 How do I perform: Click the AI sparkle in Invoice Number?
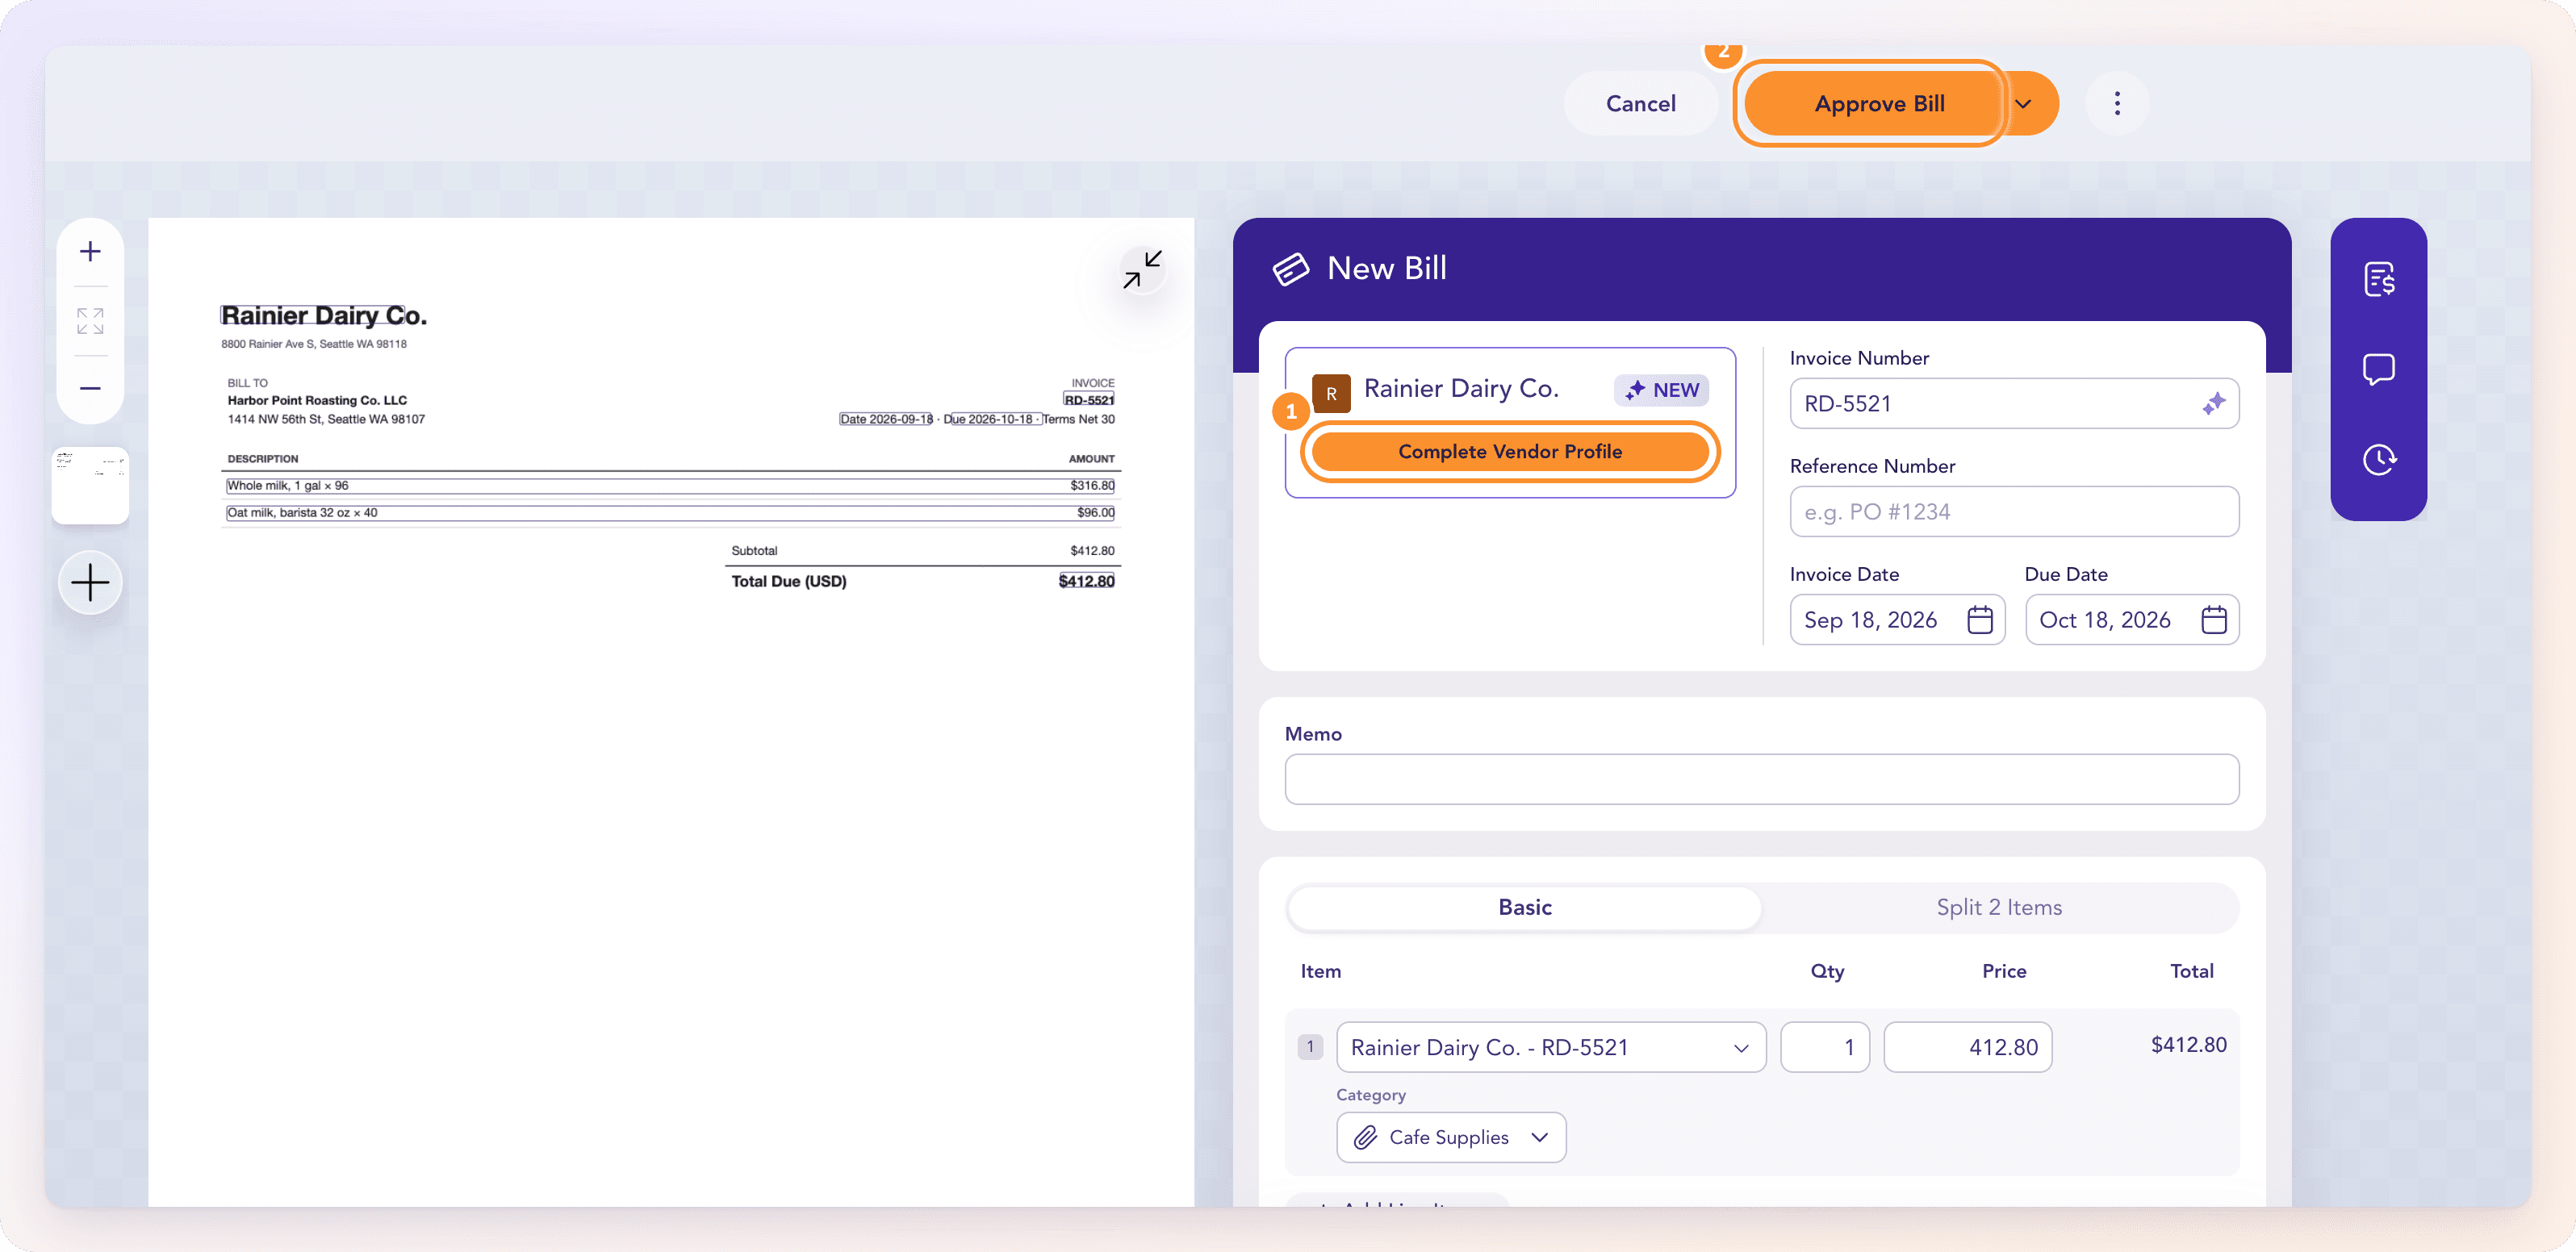(2213, 403)
